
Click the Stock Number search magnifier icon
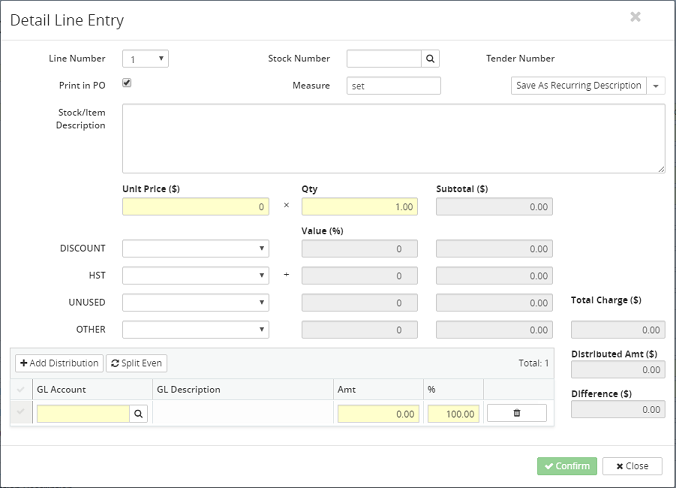point(430,59)
